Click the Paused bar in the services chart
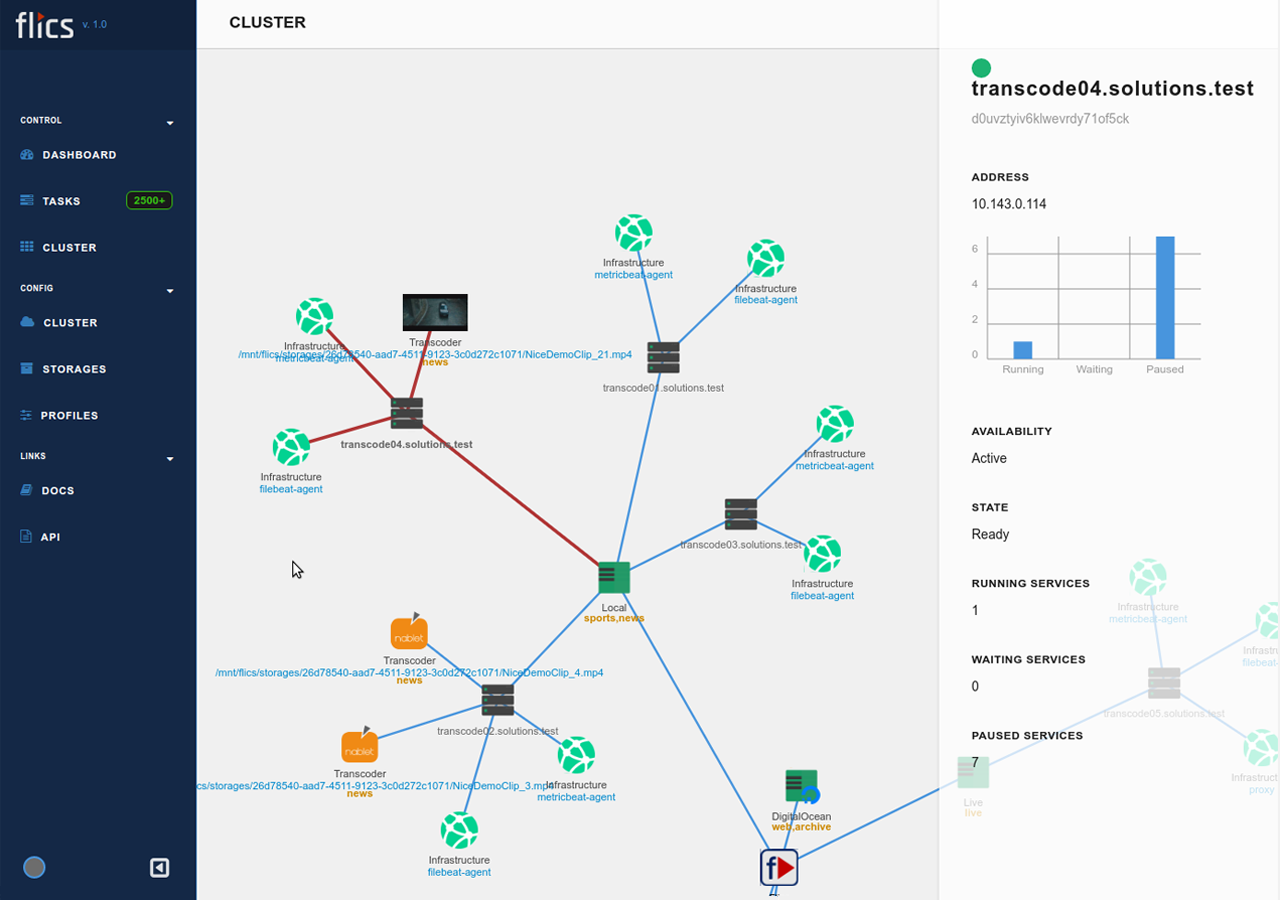Screen dimensions: 1280x900 (x=1165, y=297)
